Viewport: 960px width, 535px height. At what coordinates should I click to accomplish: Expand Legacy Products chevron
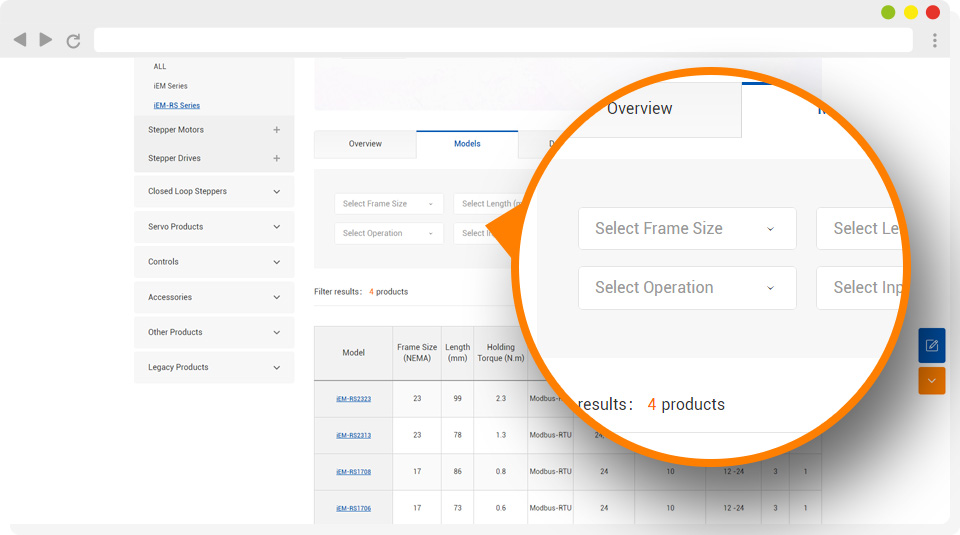[x=277, y=368]
